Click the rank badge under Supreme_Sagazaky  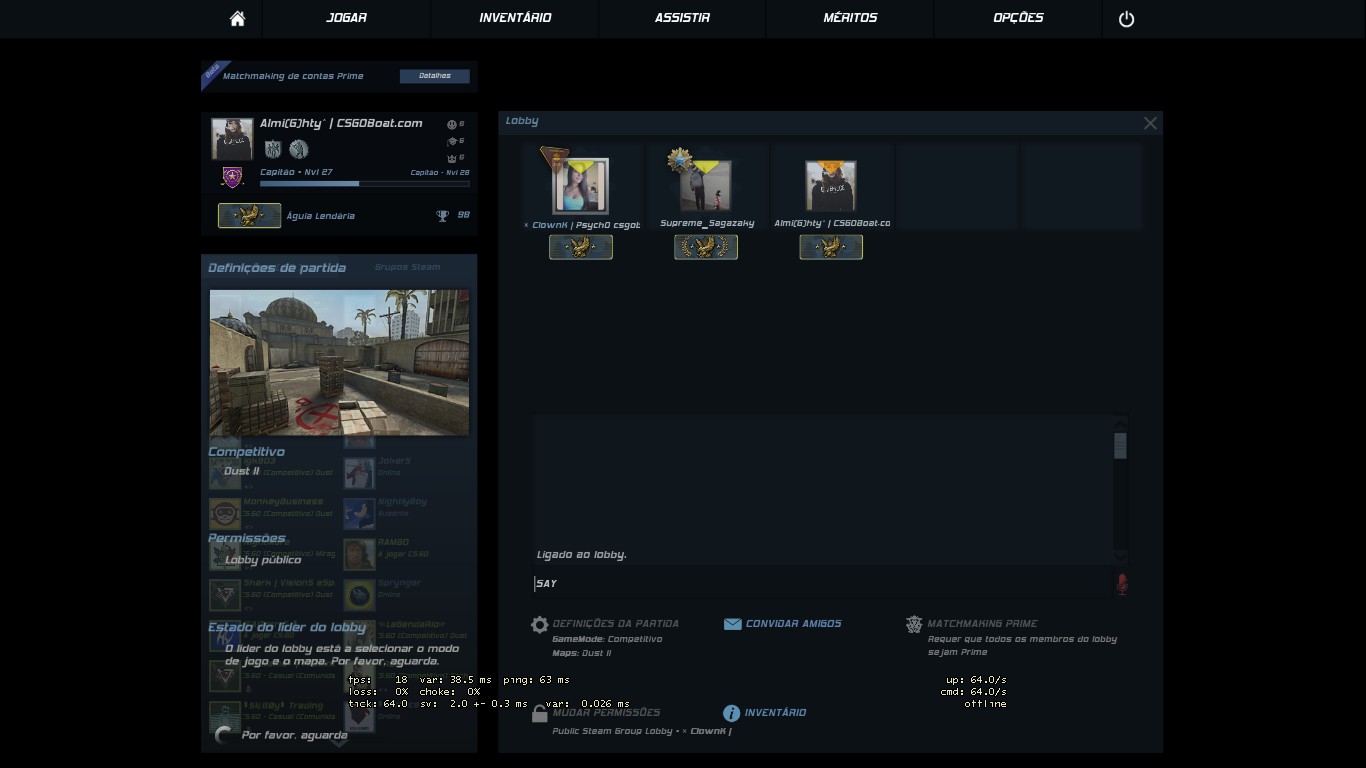coord(706,247)
